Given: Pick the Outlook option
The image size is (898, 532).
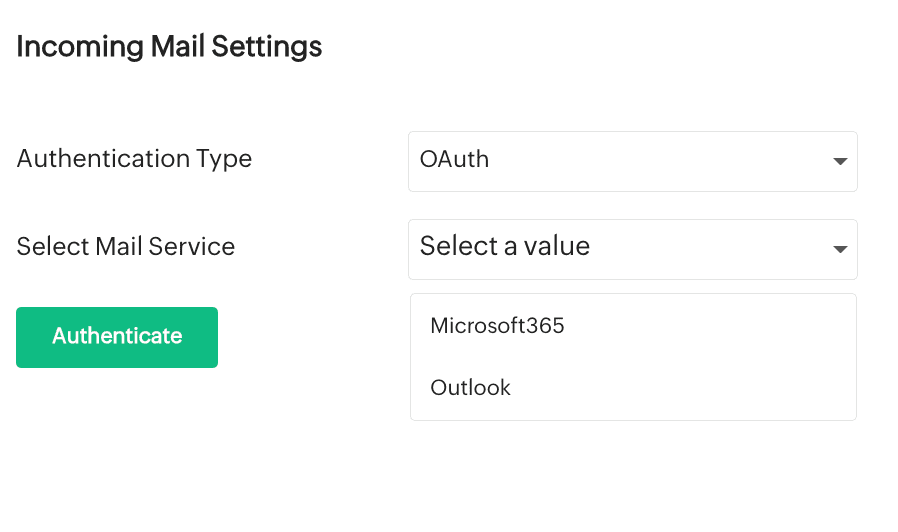Looking at the screenshot, I should 470,388.
